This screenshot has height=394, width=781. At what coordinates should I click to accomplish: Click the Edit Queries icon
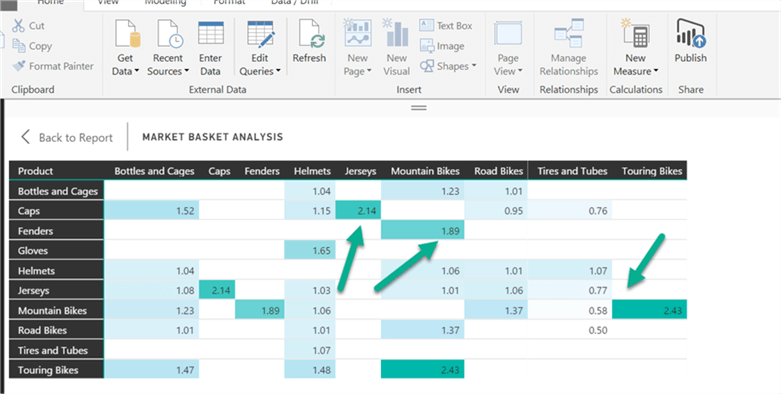click(260, 34)
